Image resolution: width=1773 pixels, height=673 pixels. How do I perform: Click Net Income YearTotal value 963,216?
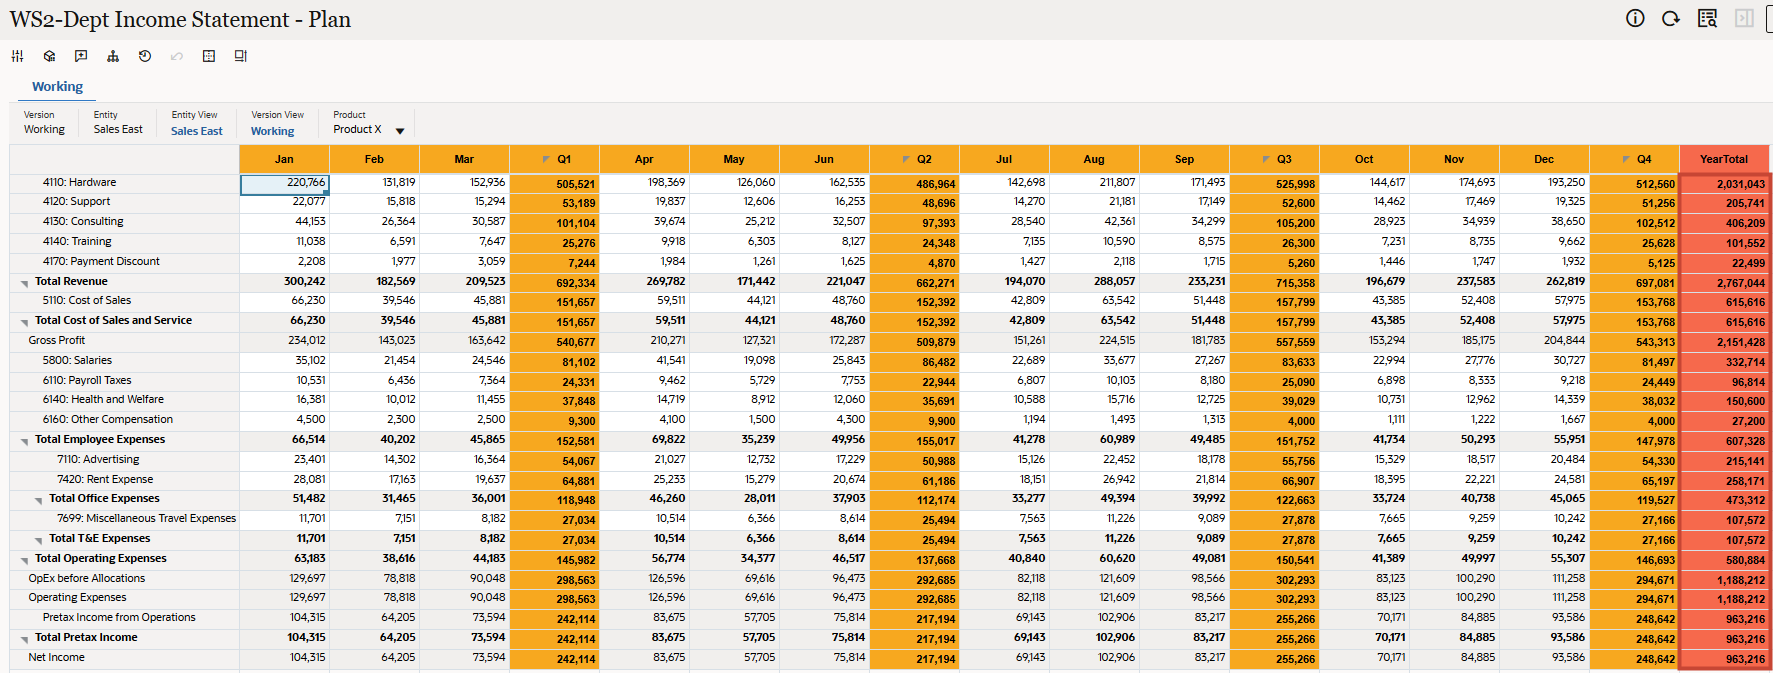pyautogui.click(x=1724, y=659)
